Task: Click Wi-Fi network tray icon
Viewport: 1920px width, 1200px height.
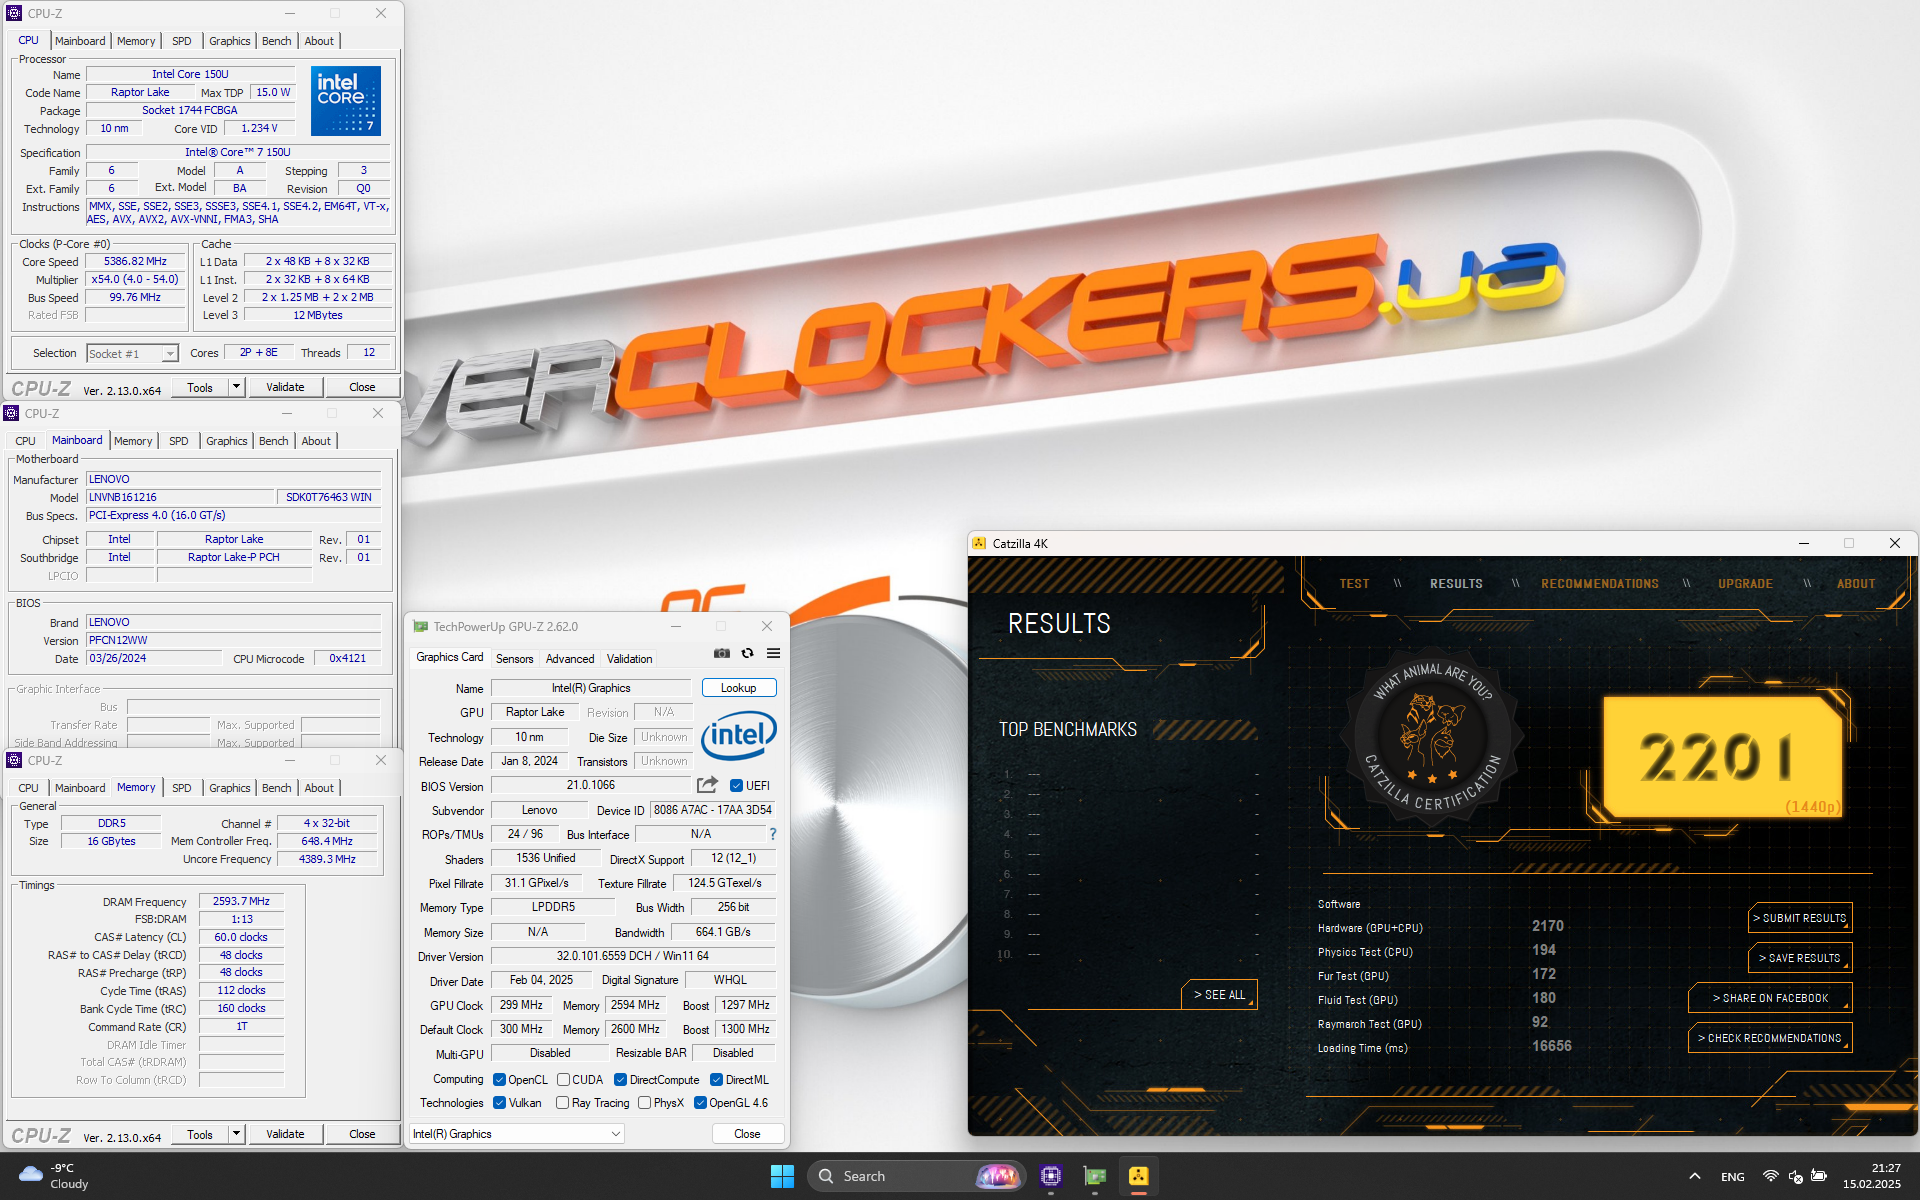Action: click(1770, 1176)
